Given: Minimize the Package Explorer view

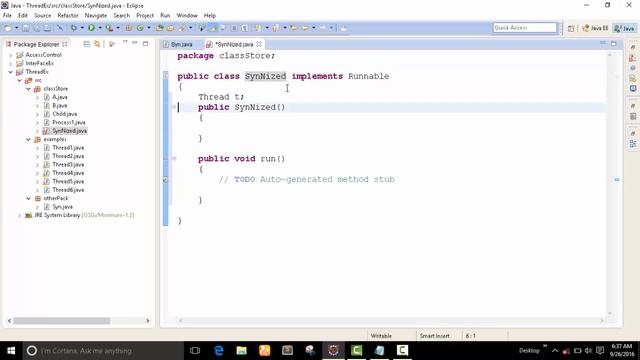Looking at the screenshot, I should 134,43.
